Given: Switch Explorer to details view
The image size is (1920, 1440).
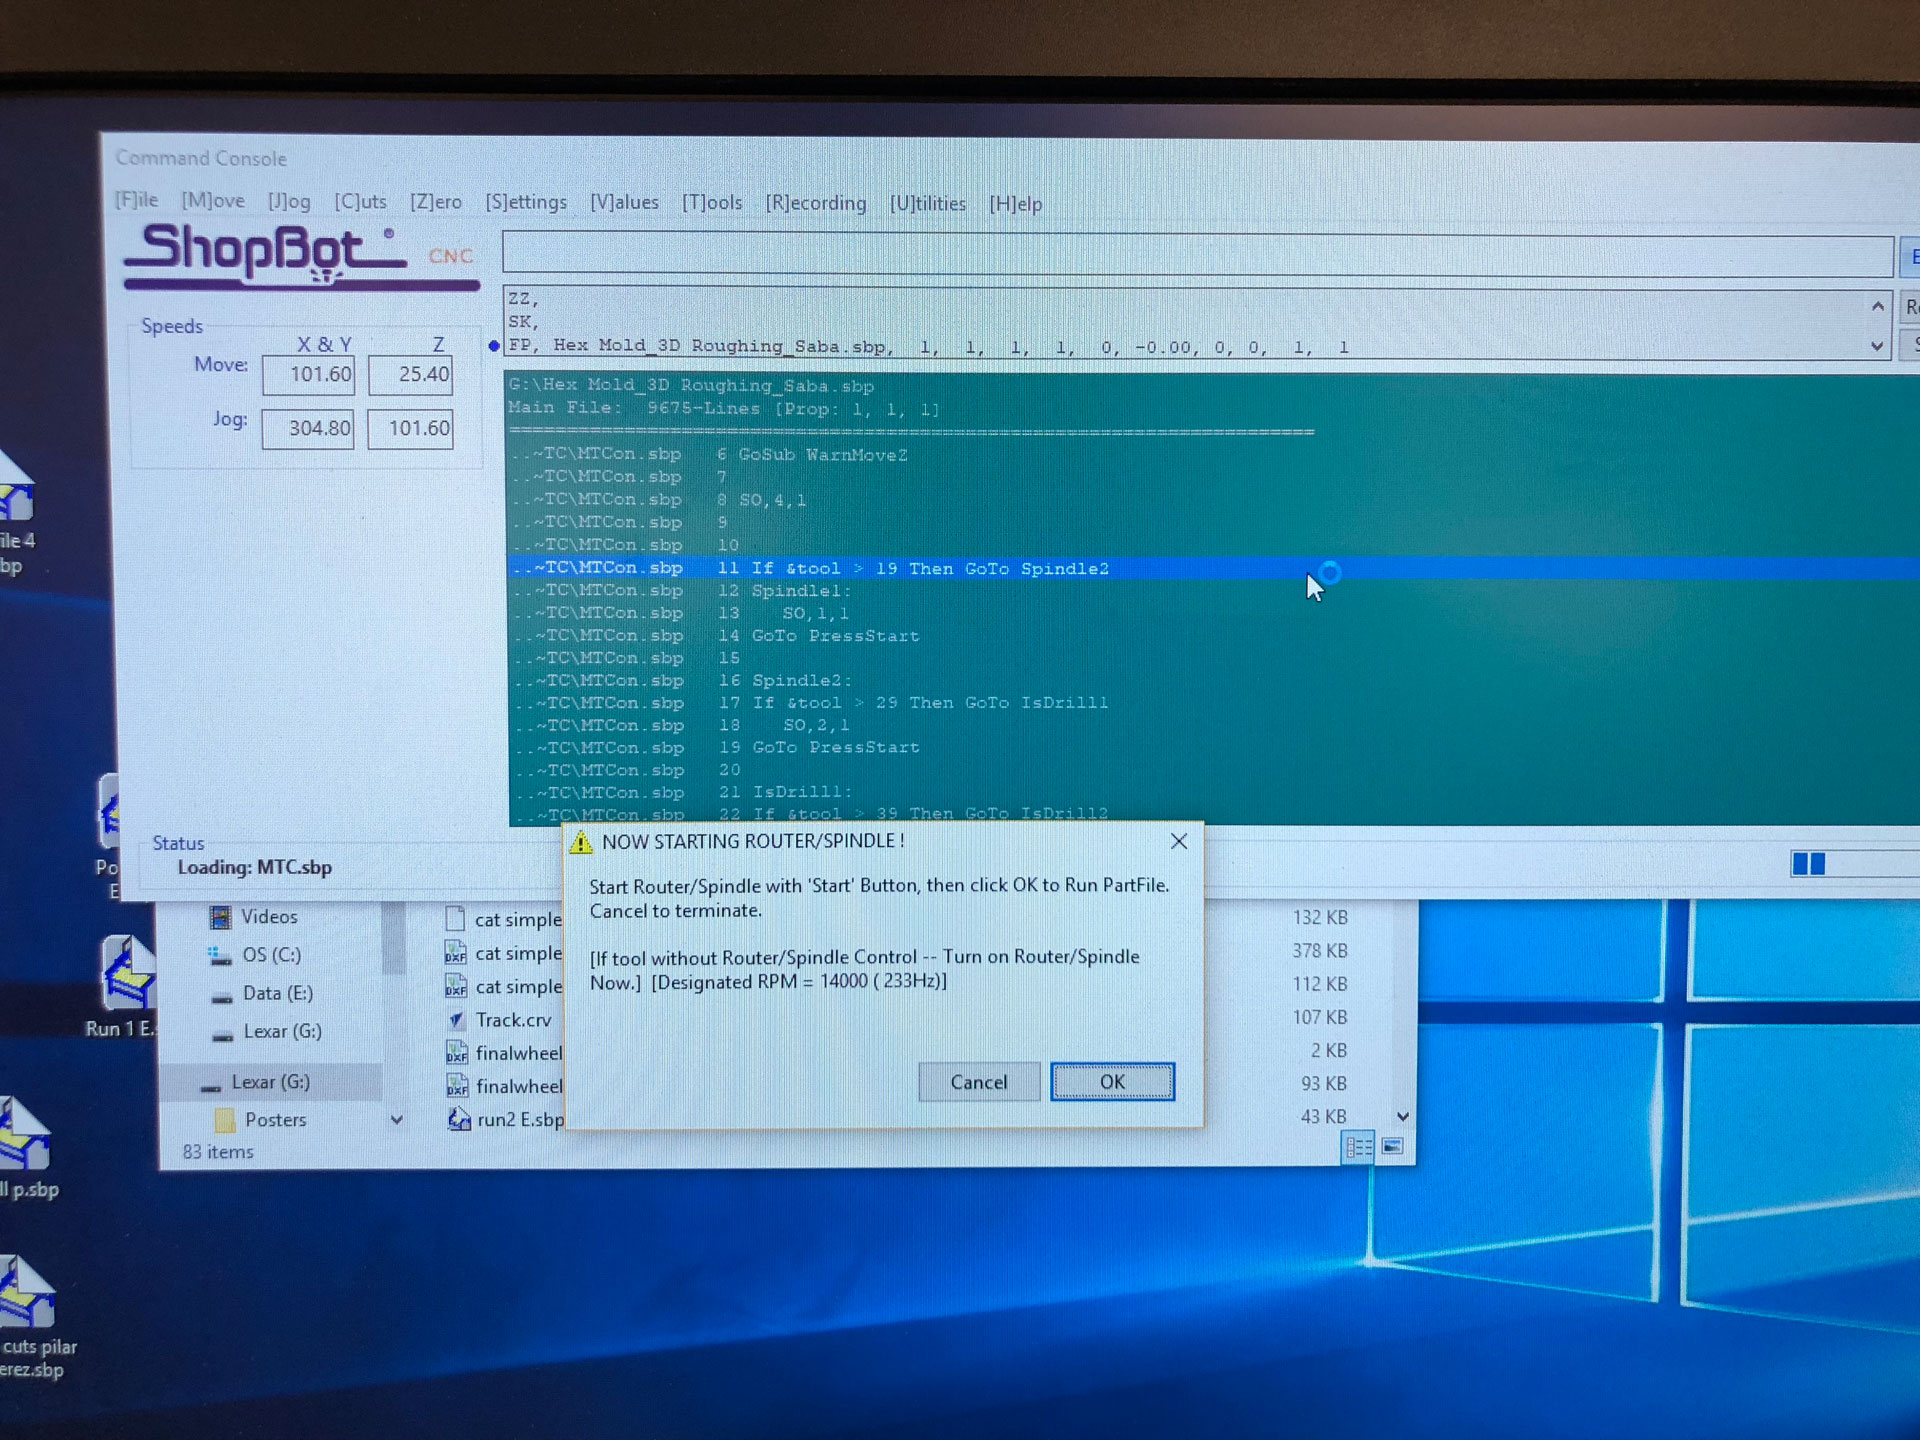Looking at the screenshot, I should click(x=1358, y=1147).
